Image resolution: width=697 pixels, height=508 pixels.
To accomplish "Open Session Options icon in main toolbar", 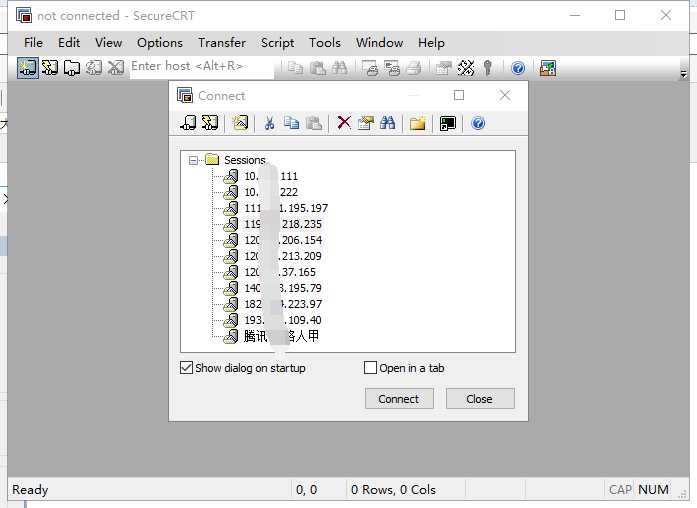I will point(443,68).
